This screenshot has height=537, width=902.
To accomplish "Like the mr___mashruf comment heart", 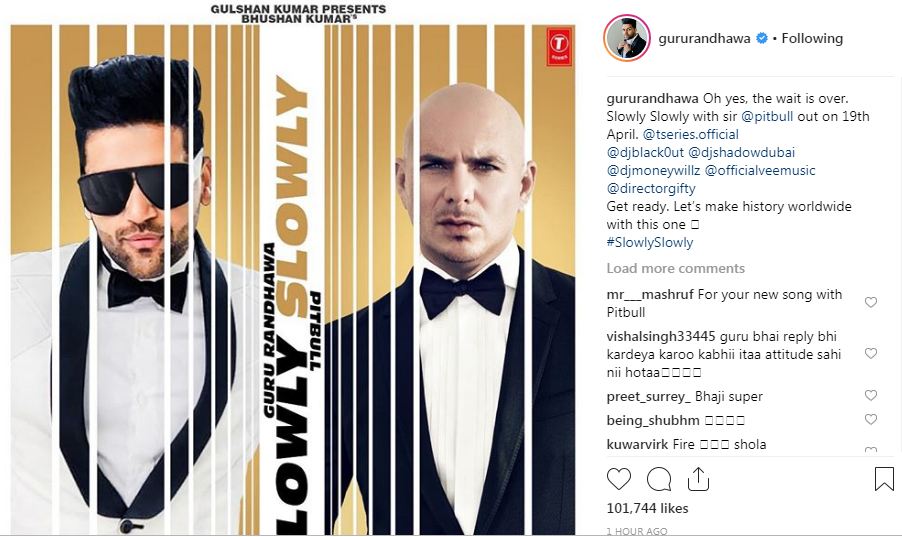I will 871,302.
